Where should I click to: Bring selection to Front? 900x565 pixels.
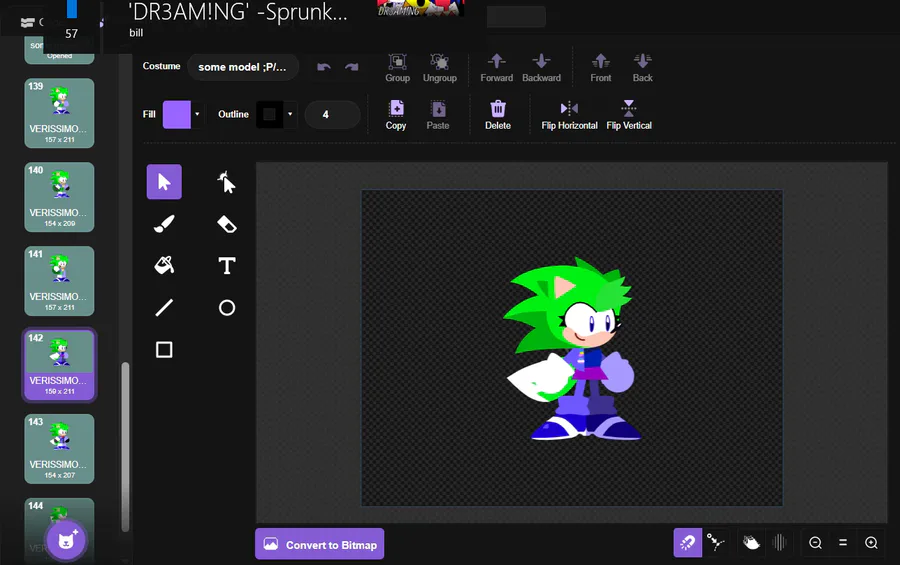[600, 68]
